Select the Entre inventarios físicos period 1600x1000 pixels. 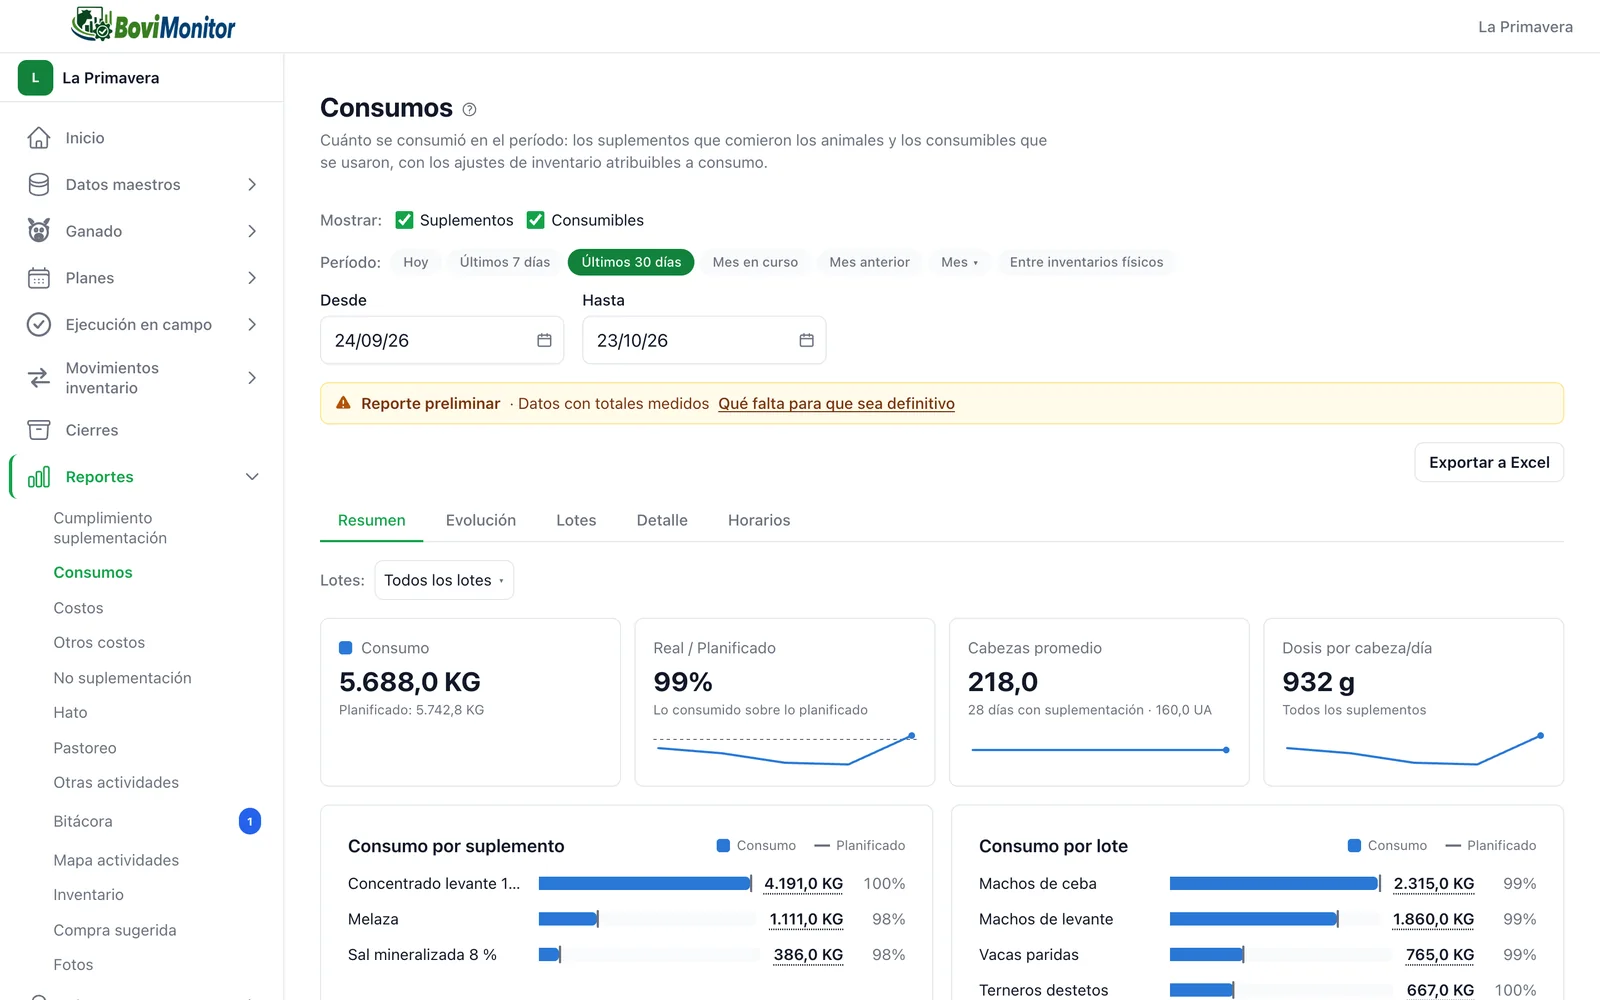point(1086,262)
